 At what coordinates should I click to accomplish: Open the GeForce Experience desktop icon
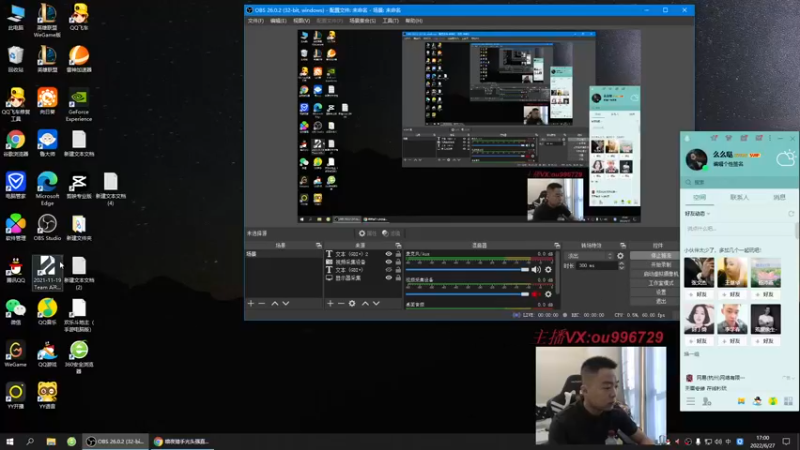(x=79, y=105)
